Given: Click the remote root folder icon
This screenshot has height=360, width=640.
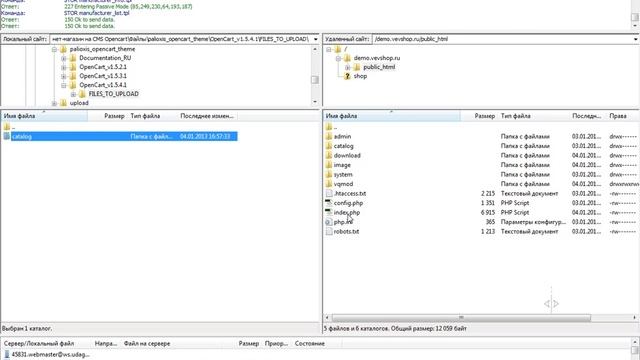Looking at the screenshot, I should (338, 49).
